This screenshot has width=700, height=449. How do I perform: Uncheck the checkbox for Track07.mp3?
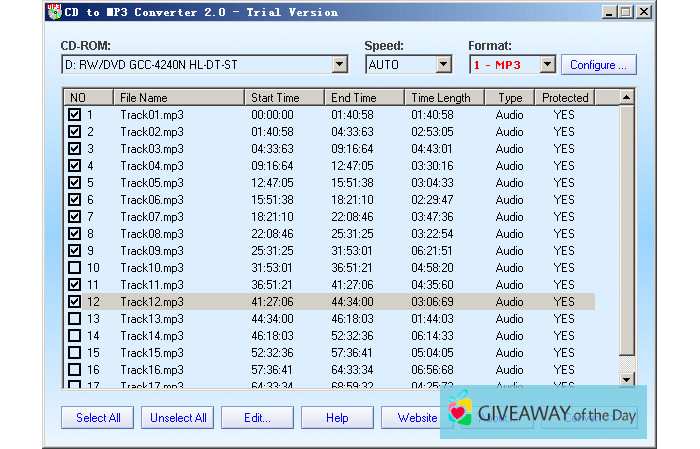75,216
